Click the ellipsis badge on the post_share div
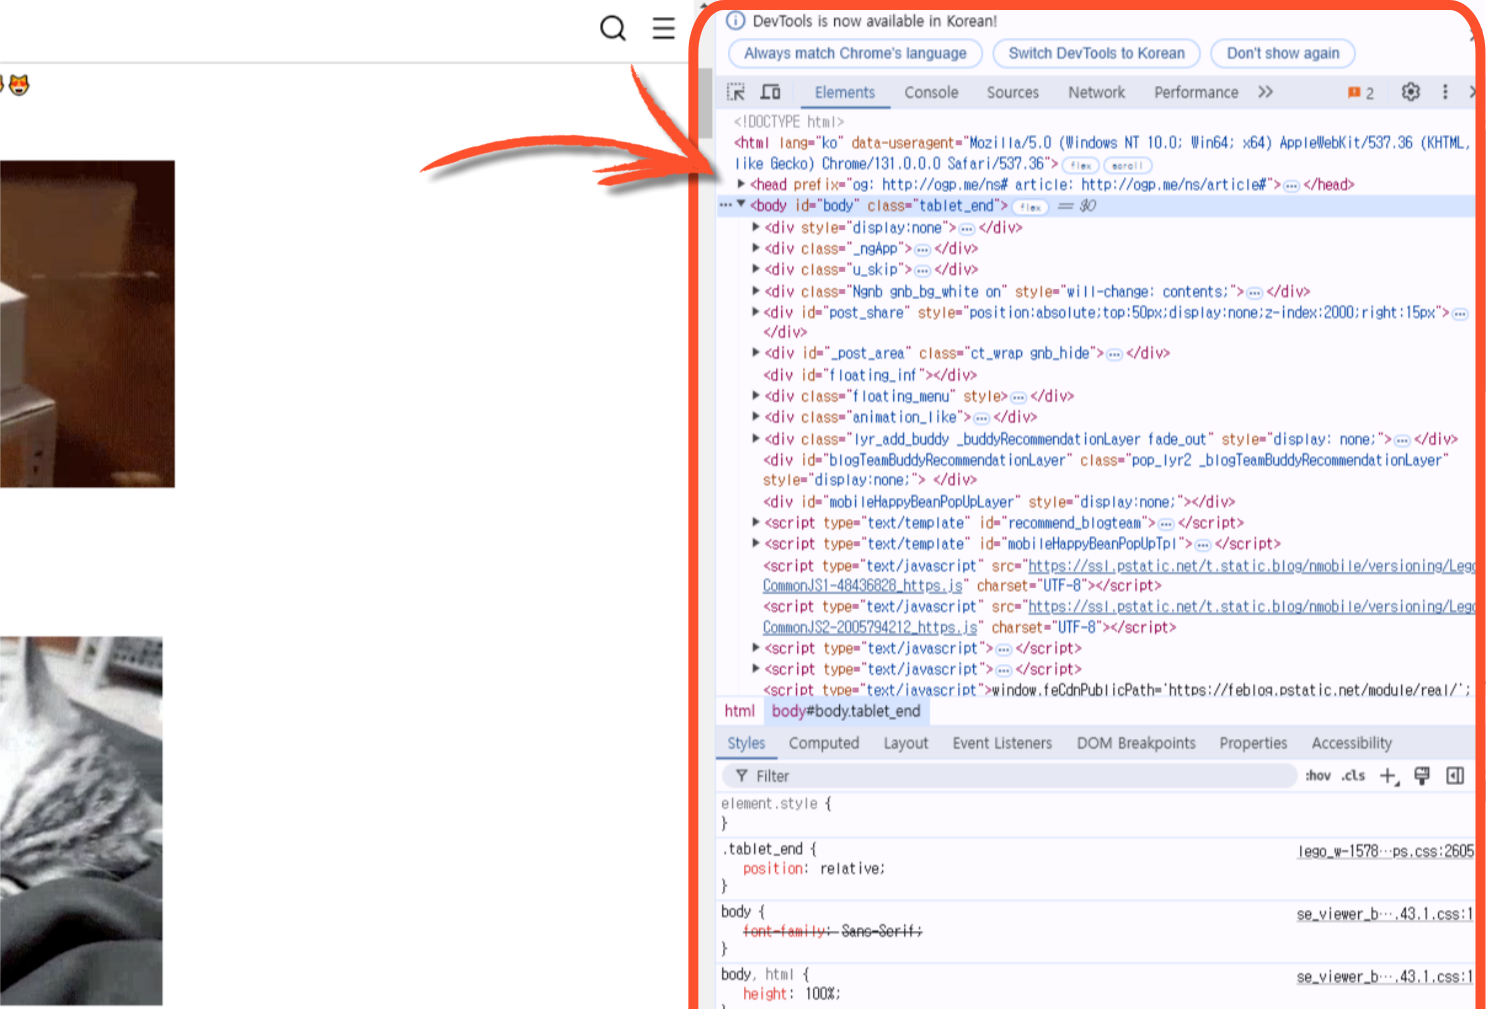This screenshot has width=1486, height=1009. (x=1460, y=314)
